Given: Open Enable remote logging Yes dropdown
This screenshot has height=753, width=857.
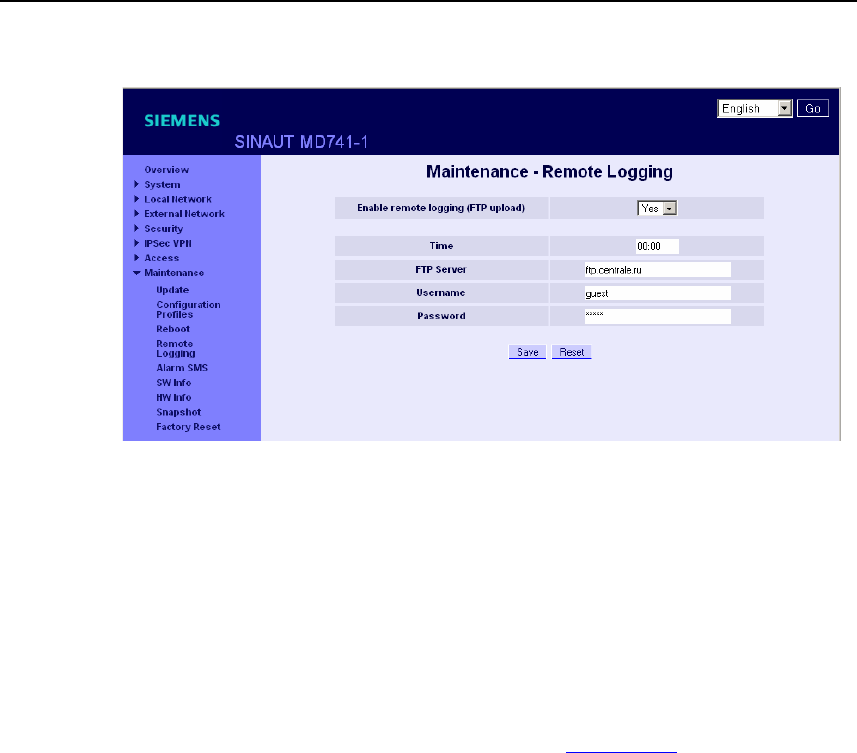Looking at the screenshot, I should point(657,208).
